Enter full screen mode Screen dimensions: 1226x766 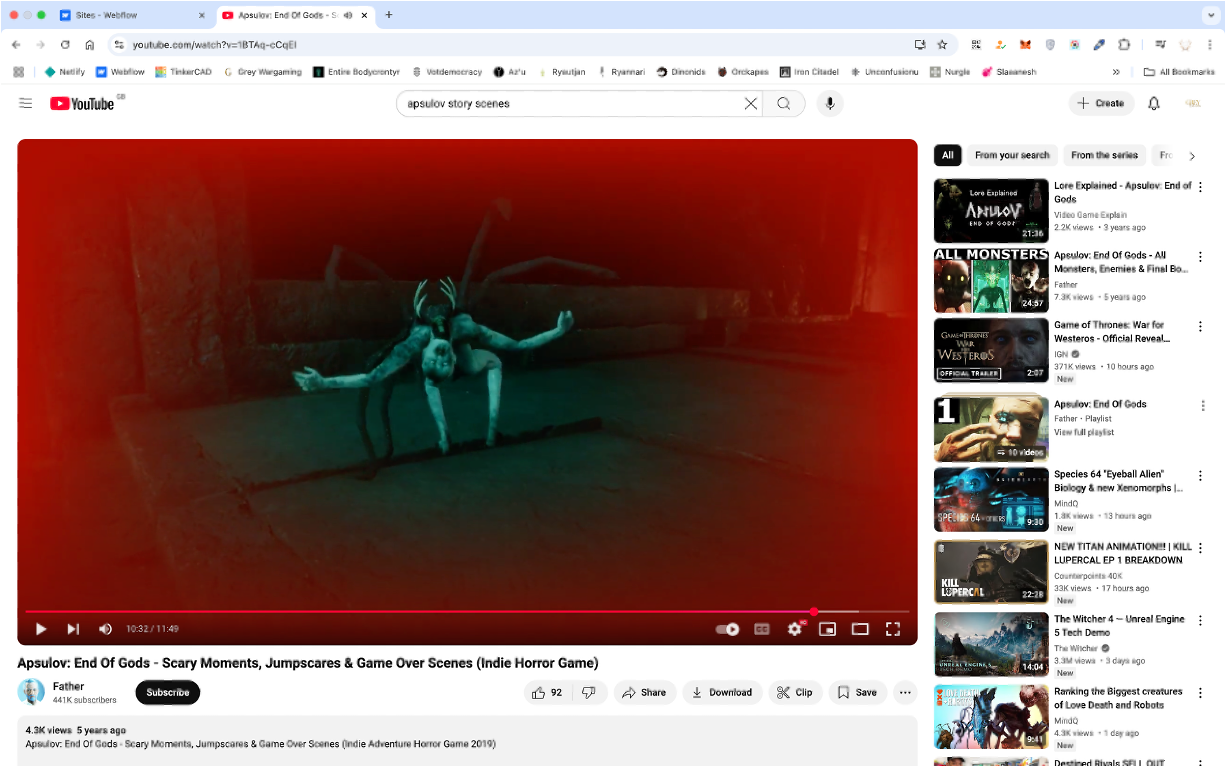coord(893,629)
